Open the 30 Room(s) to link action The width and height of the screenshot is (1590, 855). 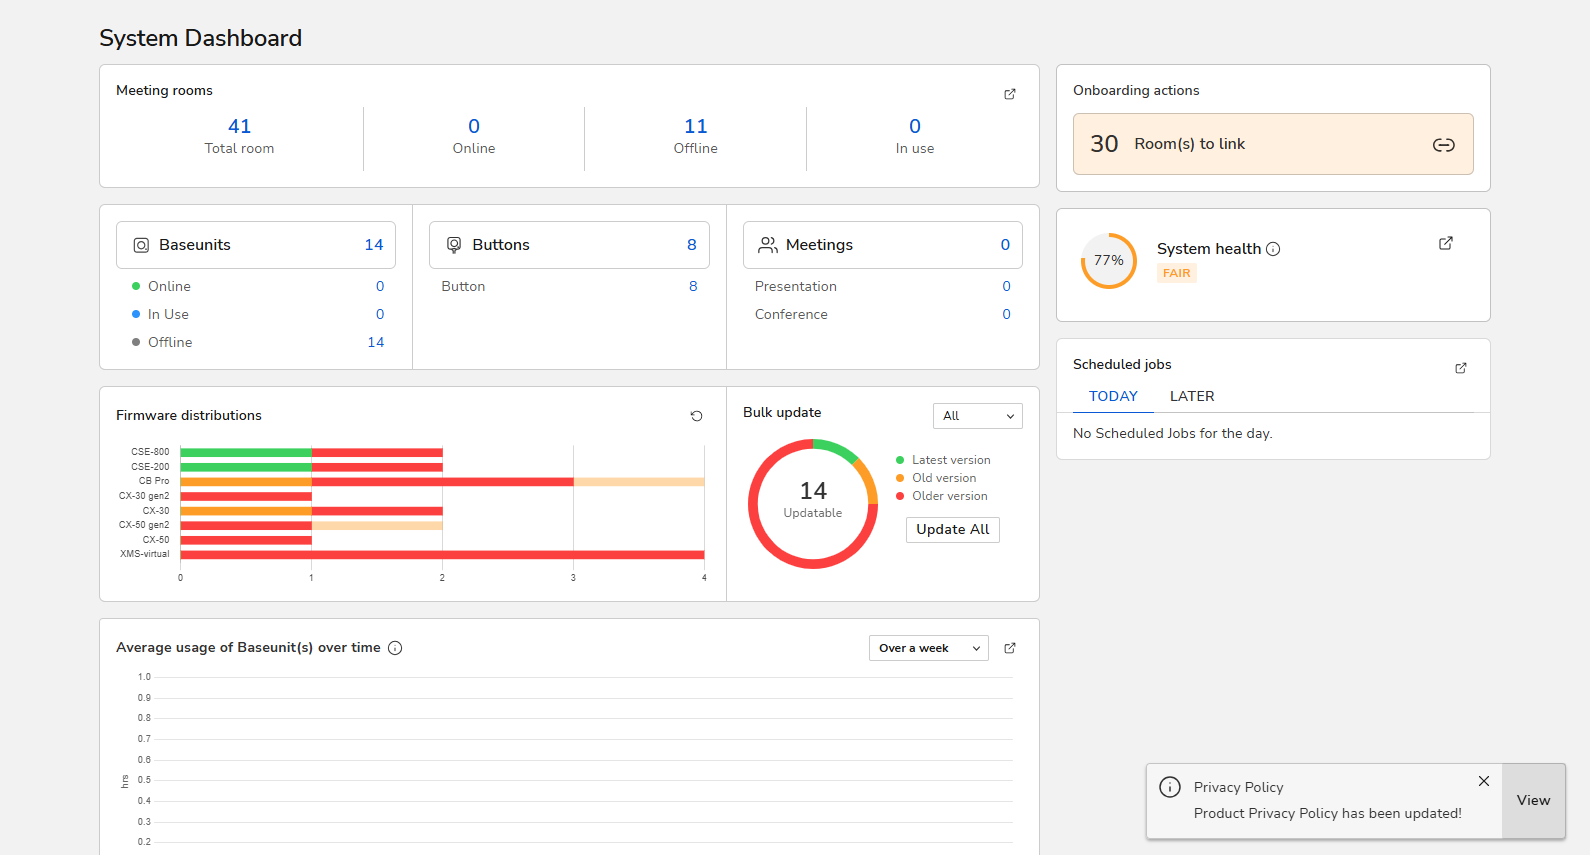(1273, 144)
